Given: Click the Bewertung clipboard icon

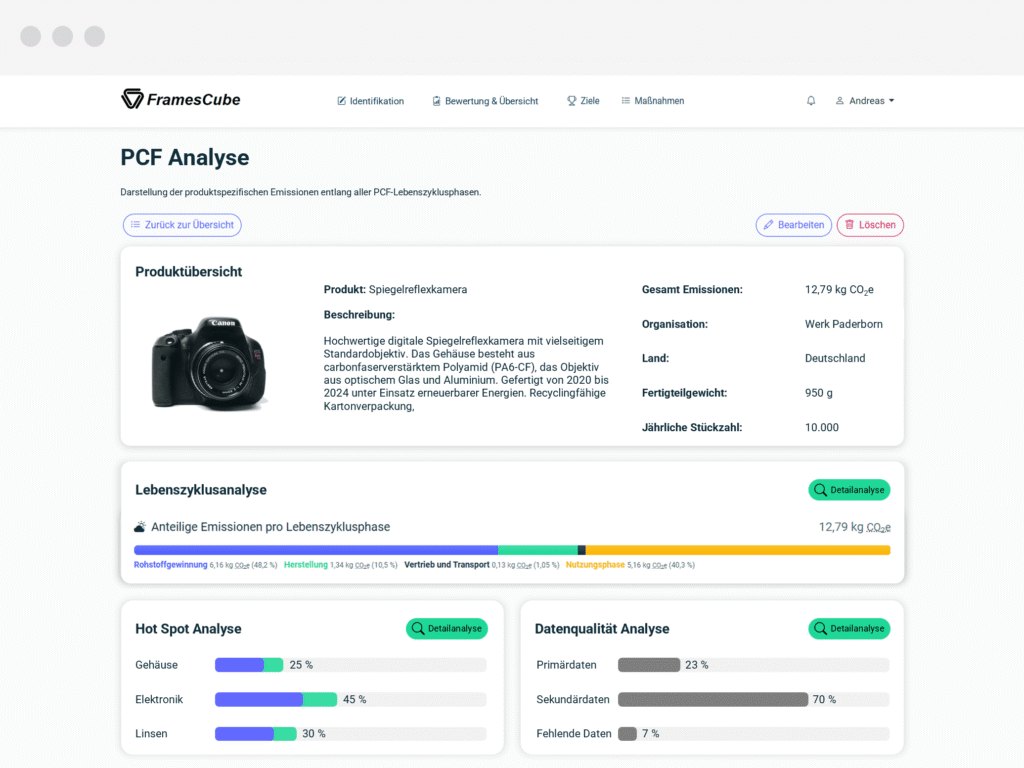Looking at the screenshot, I should [436, 101].
